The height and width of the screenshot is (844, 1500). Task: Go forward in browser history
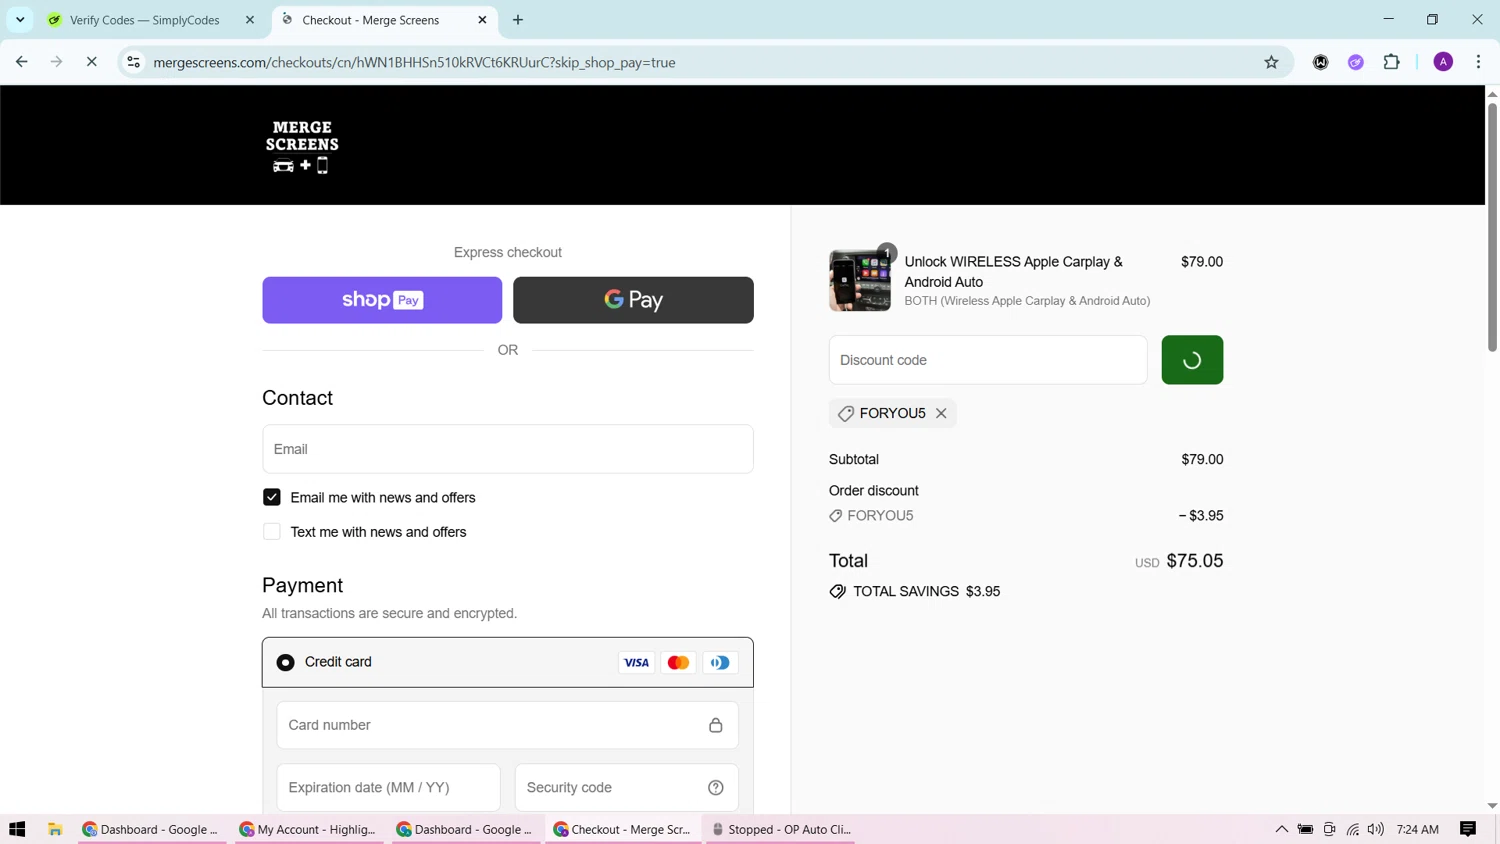point(57,62)
